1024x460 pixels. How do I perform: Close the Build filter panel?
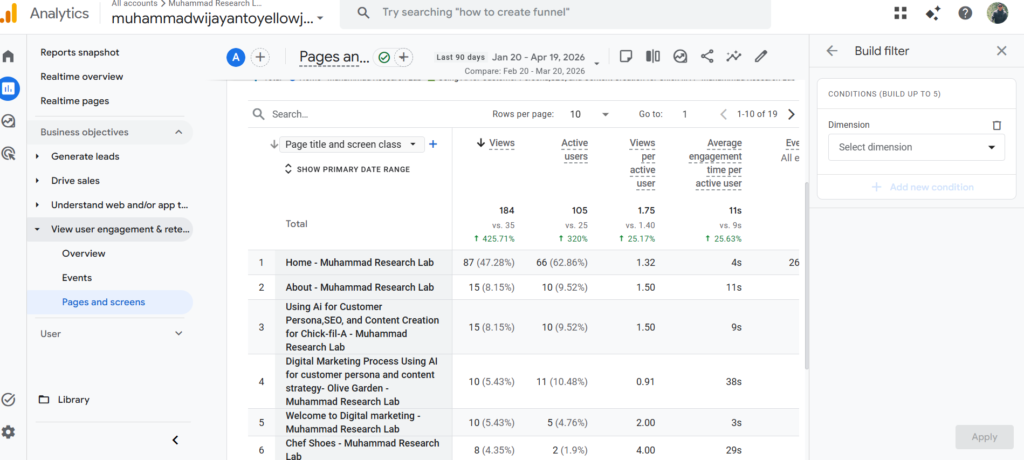(x=1001, y=51)
